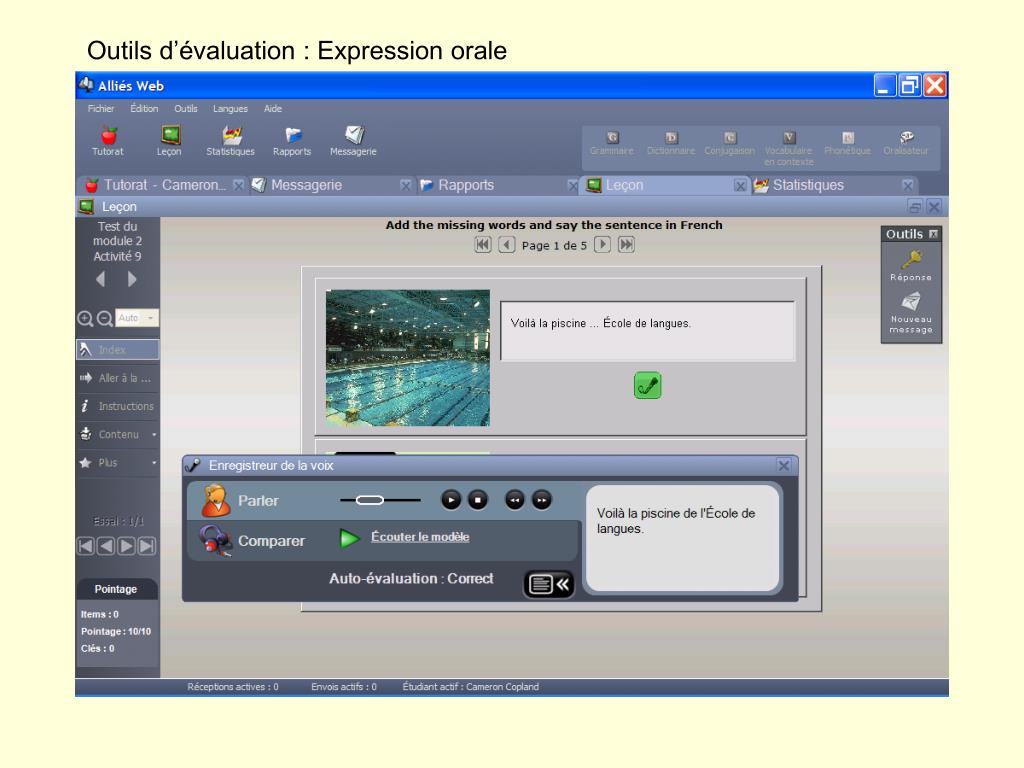
Task: Open the Messagerie toolbar icon
Action: tap(353, 140)
